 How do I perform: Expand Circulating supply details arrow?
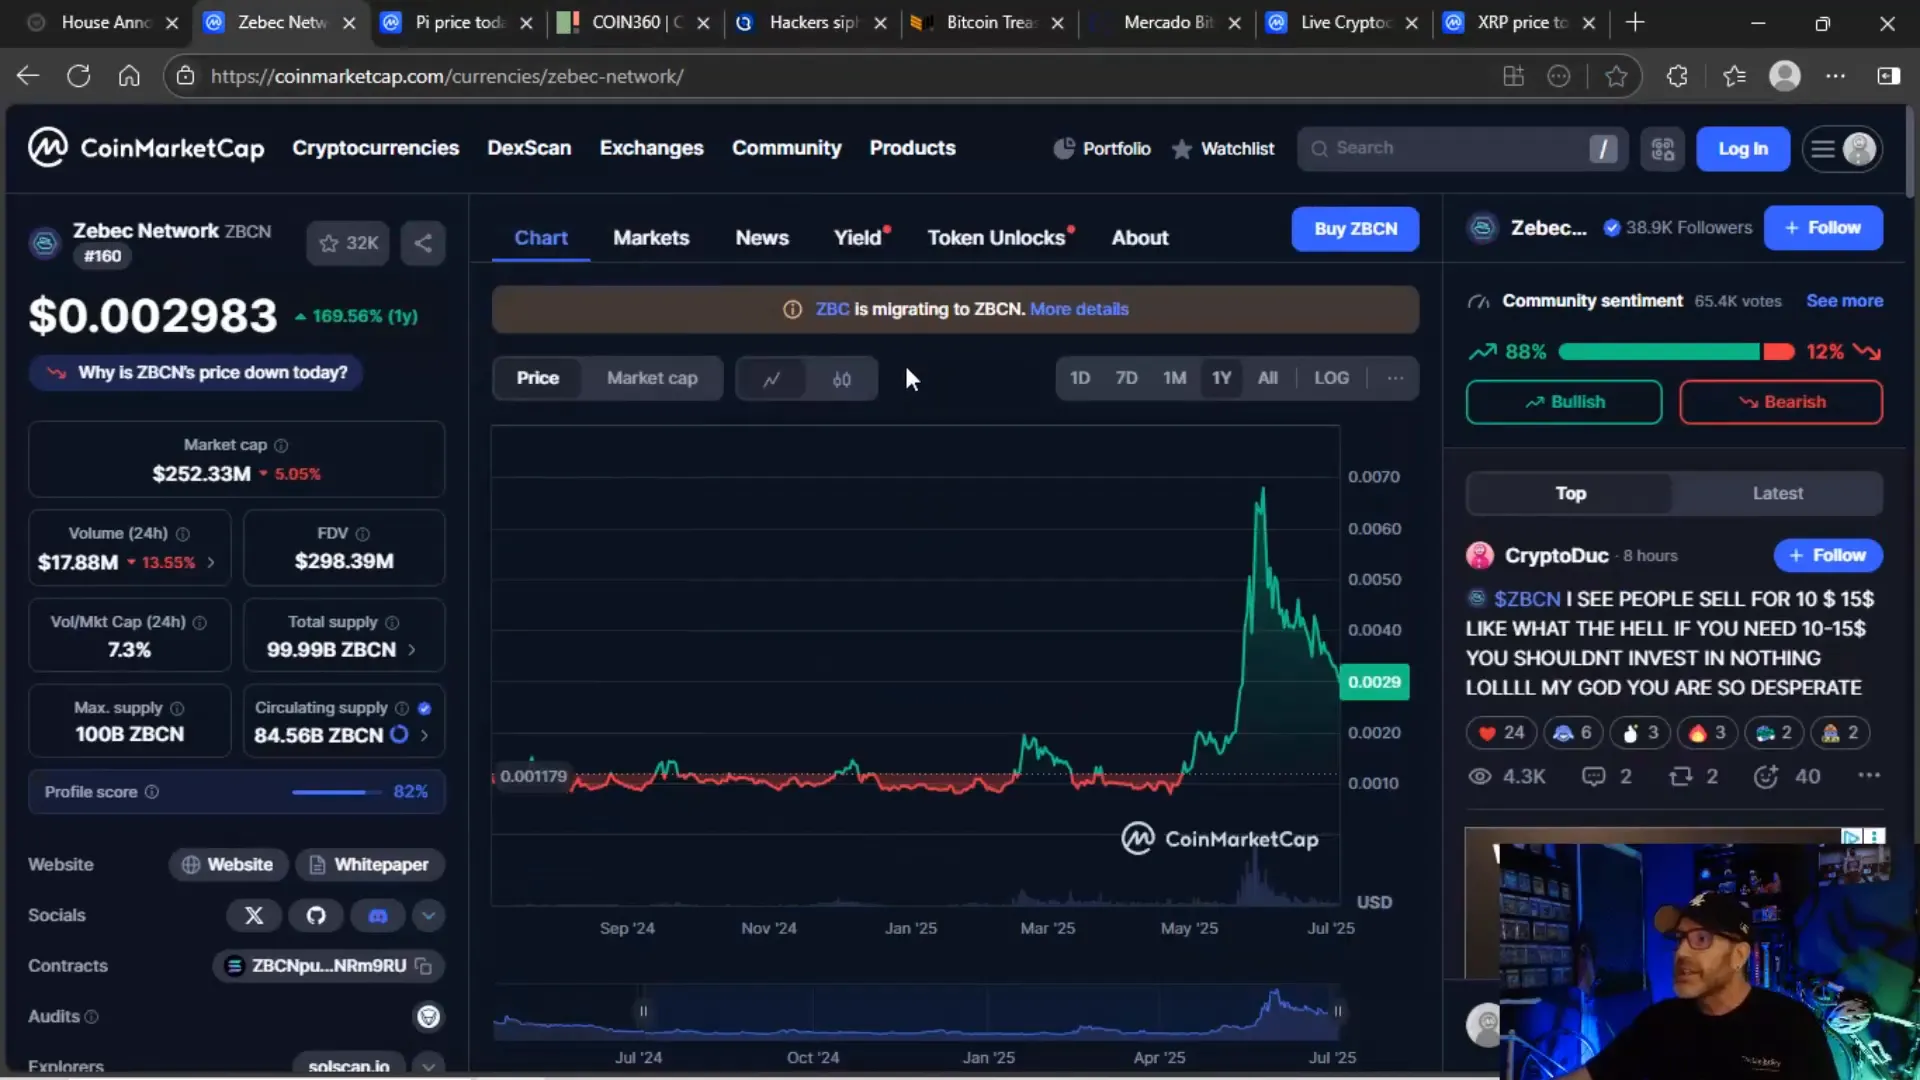[424, 735]
